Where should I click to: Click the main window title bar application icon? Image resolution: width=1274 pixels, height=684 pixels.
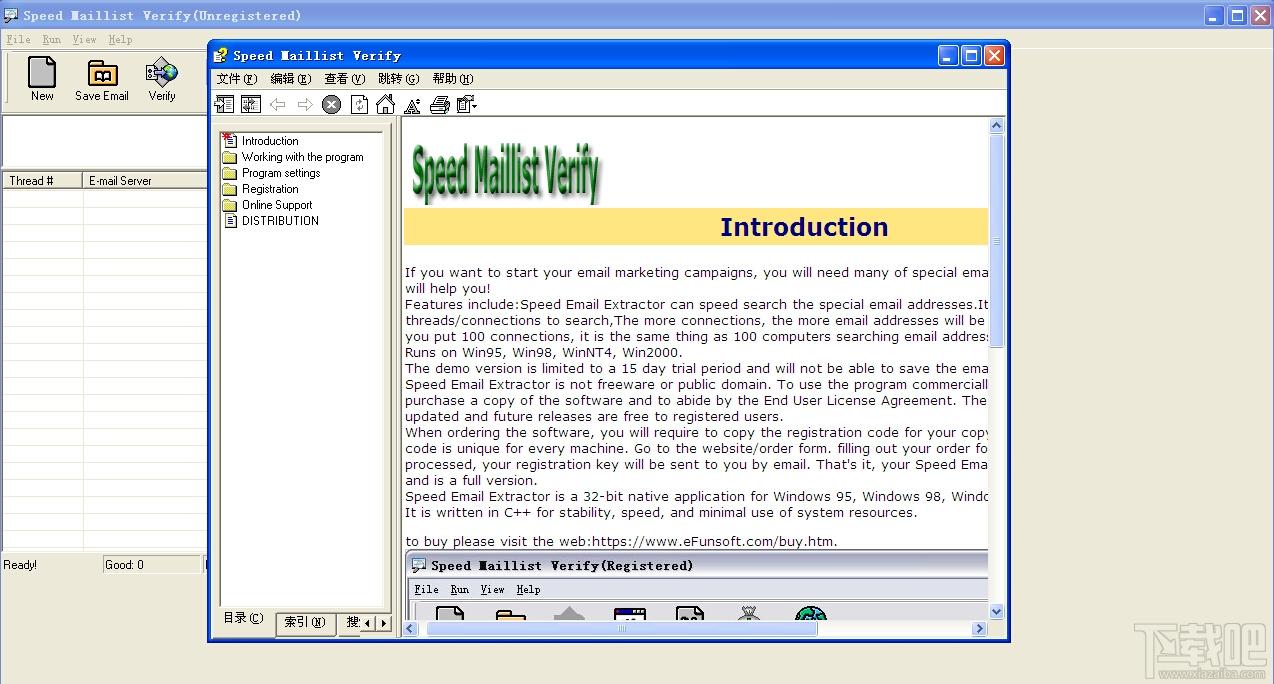point(11,15)
